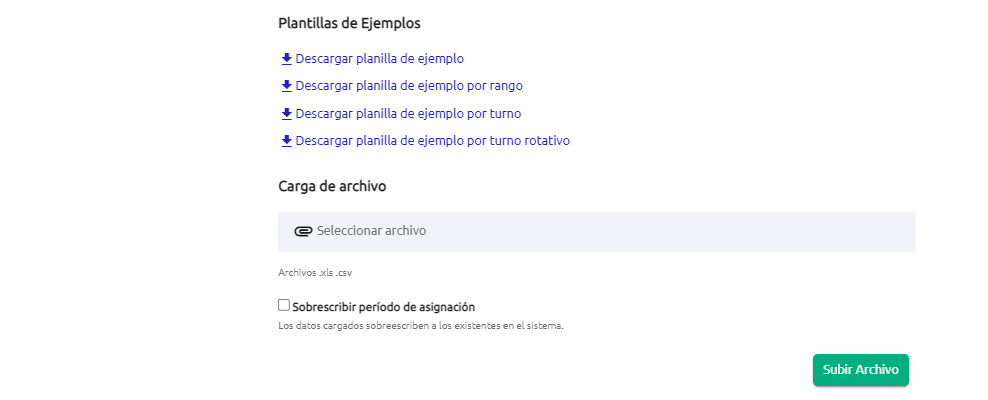Click download icon for 'turno rotativo' template

coord(286,141)
